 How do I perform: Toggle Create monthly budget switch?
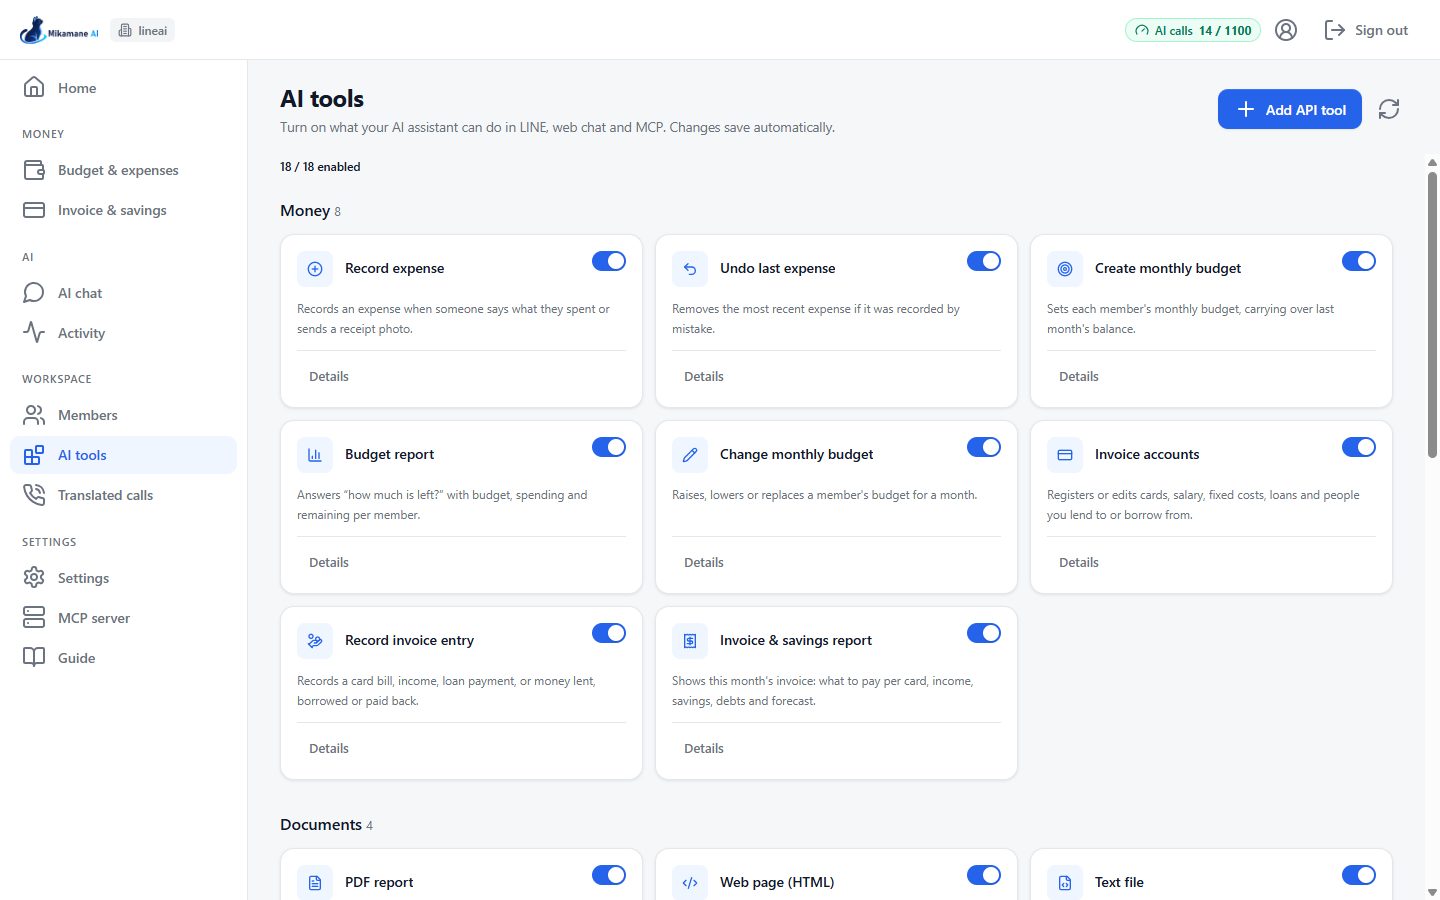(x=1359, y=261)
